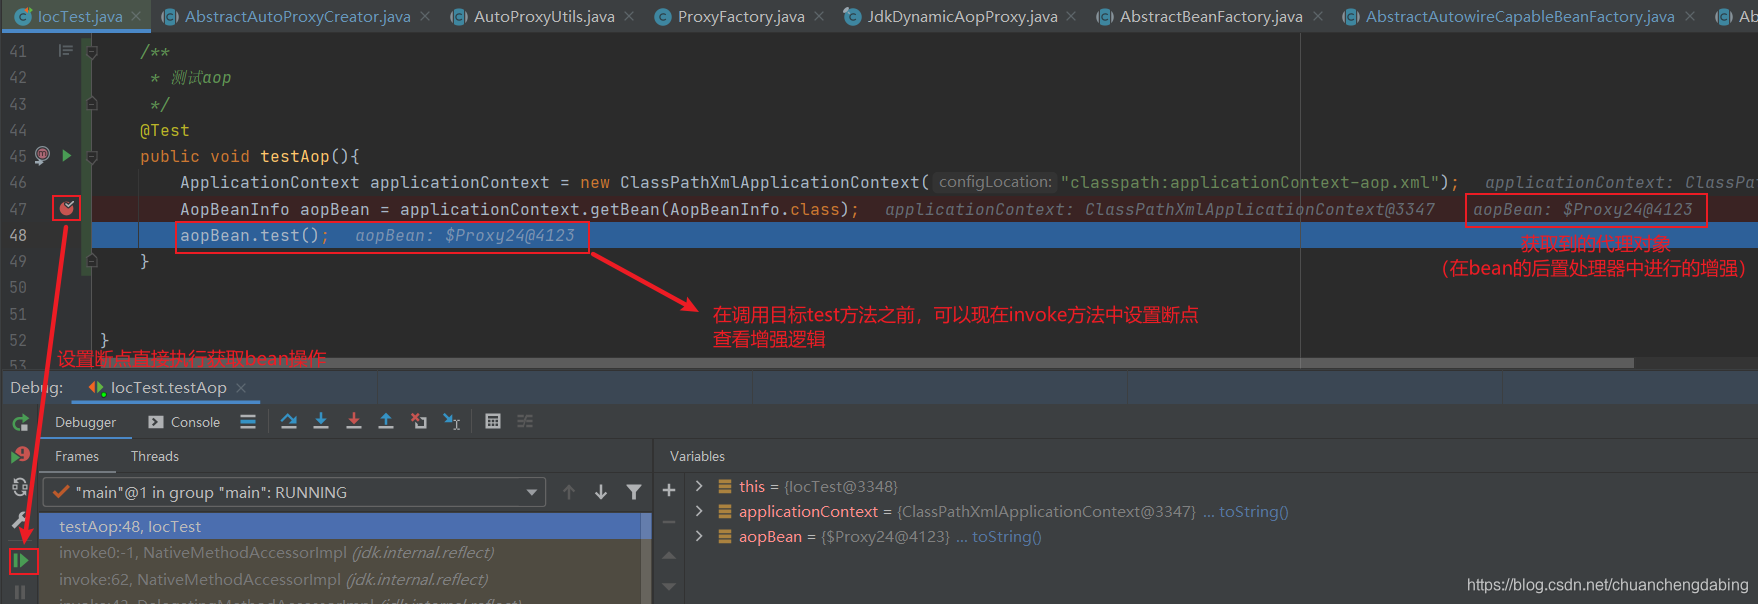Image resolution: width=1758 pixels, height=604 pixels.
Task: Click the @Test annotation on line 44
Action: [164, 130]
